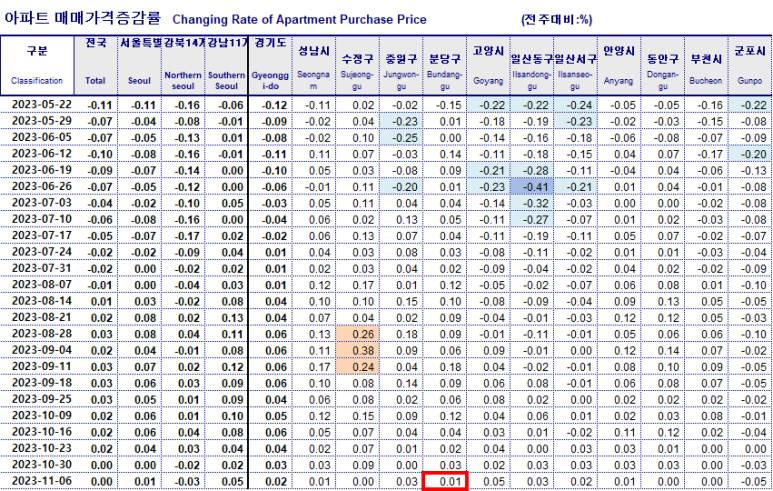Select the Dongan-gu column header
This screenshot has width=773, height=491.
(663, 66)
